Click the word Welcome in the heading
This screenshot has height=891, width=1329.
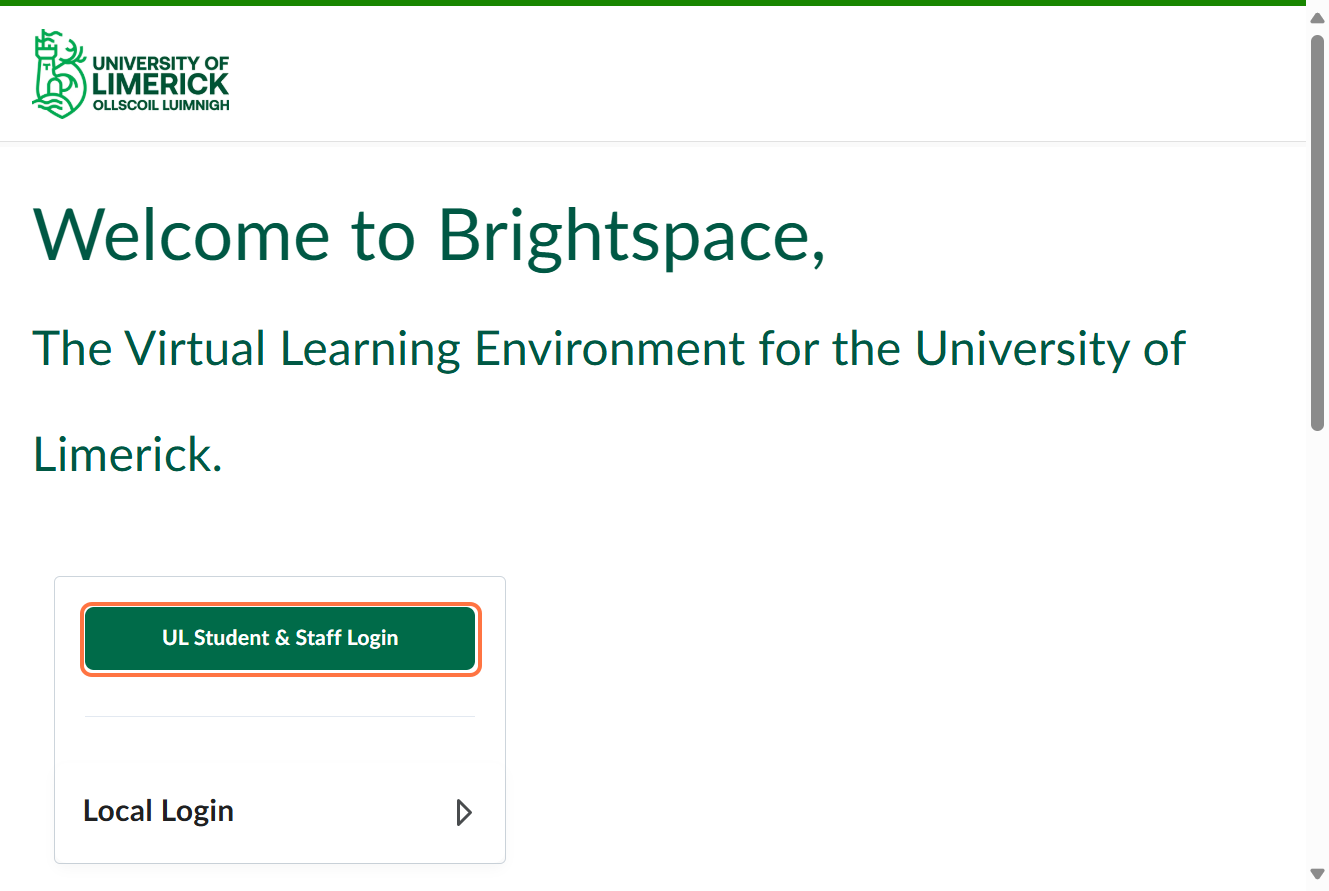point(182,236)
